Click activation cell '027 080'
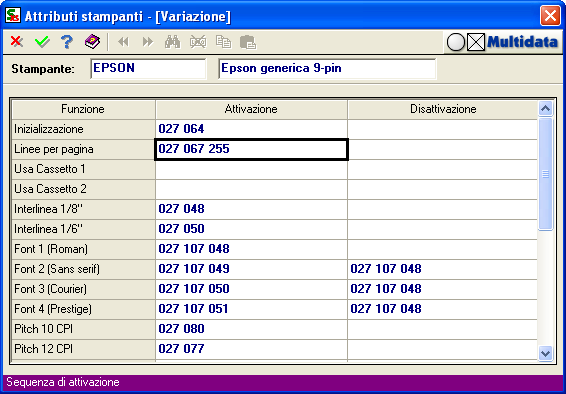 [251, 329]
